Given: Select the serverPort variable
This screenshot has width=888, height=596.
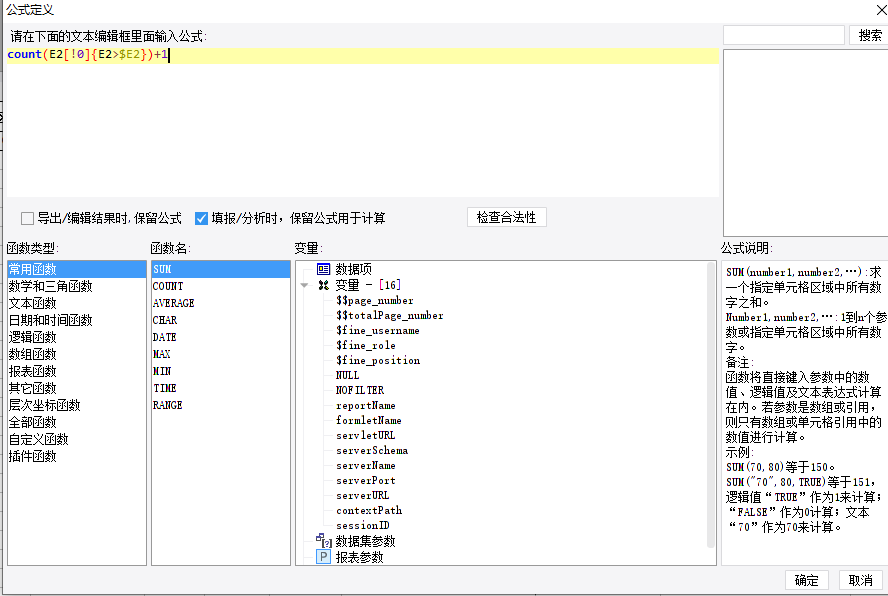Looking at the screenshot, I should point(365,480).
